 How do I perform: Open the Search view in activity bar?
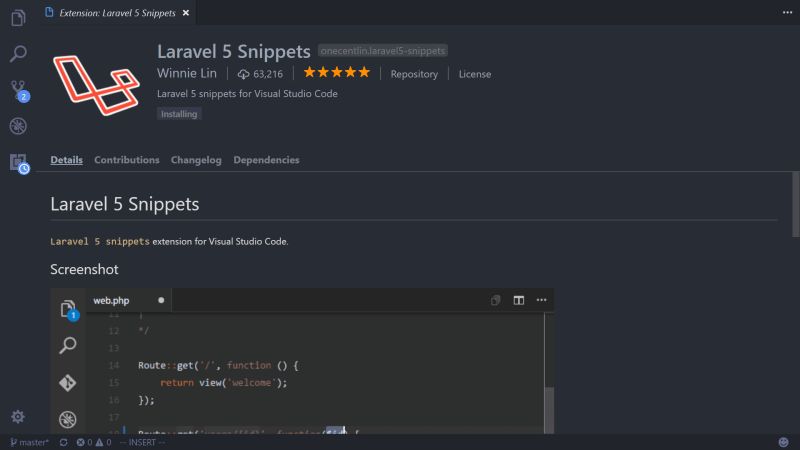(x=18, y=54)
